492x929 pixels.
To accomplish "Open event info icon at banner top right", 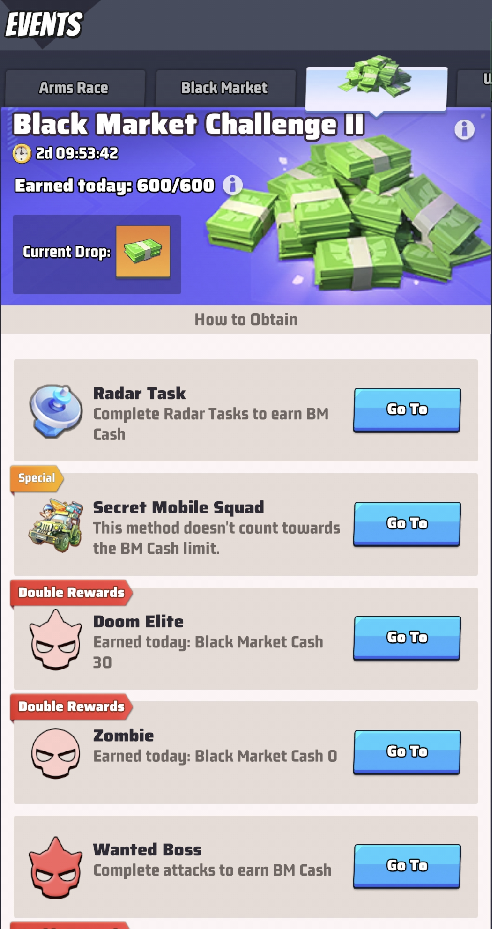I will click(464, 130).
